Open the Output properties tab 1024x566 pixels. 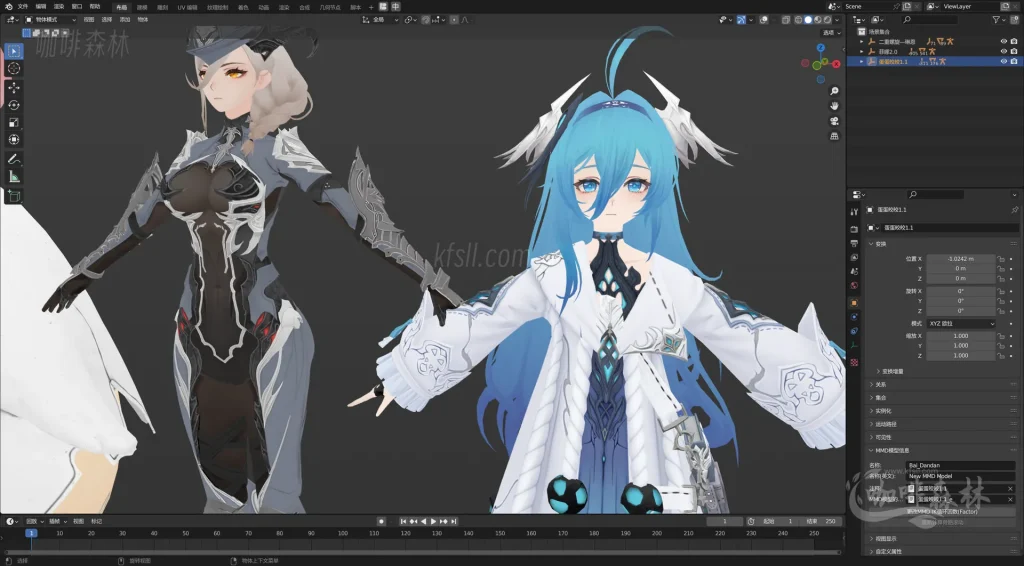point(854,244)
